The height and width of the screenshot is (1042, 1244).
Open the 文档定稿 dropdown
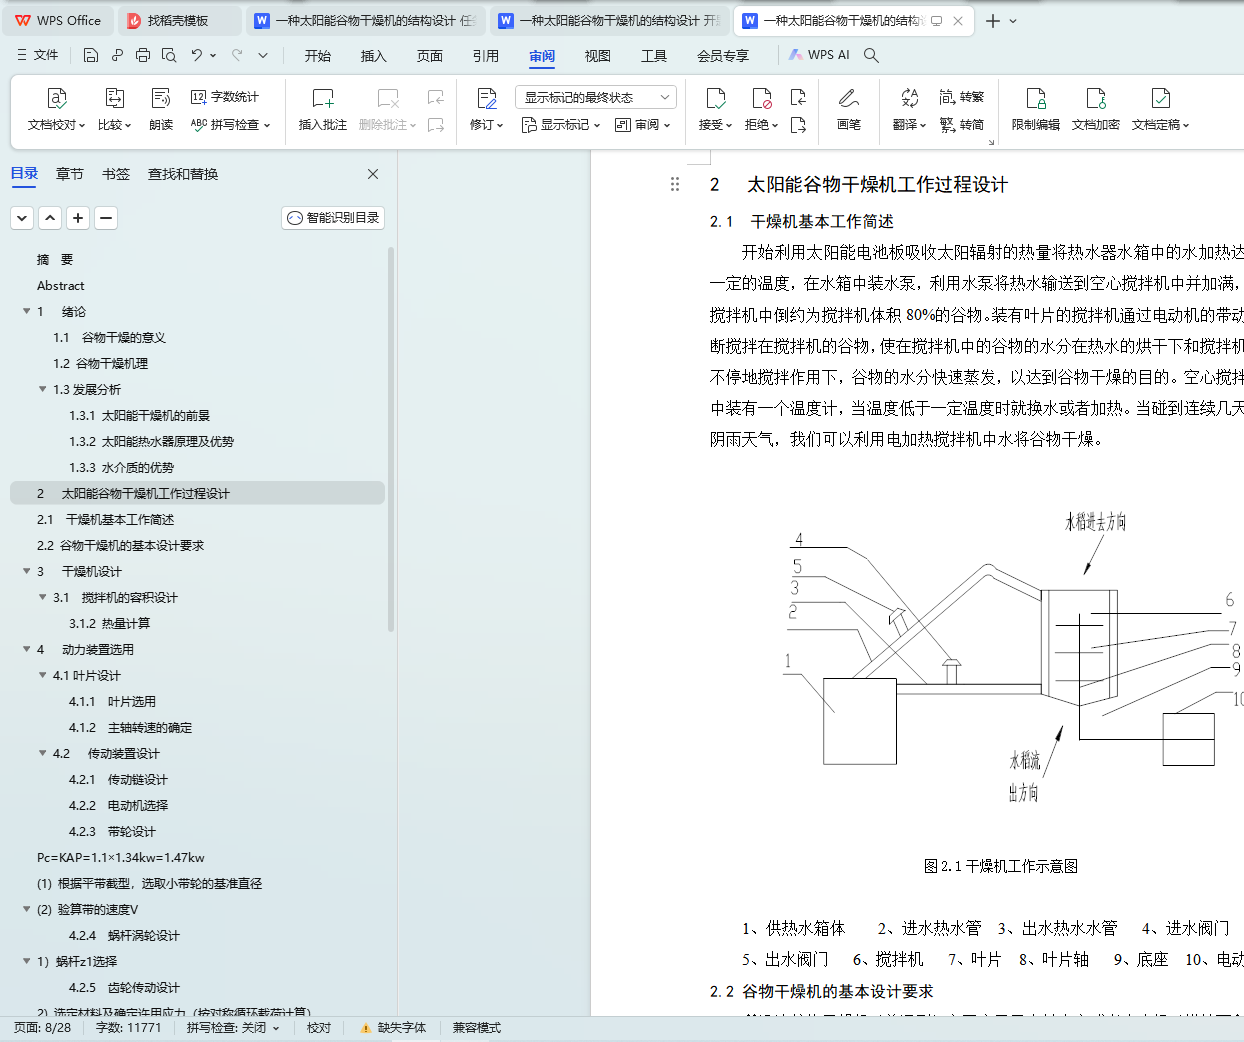pyautogui.click(x=1160, y=110)
